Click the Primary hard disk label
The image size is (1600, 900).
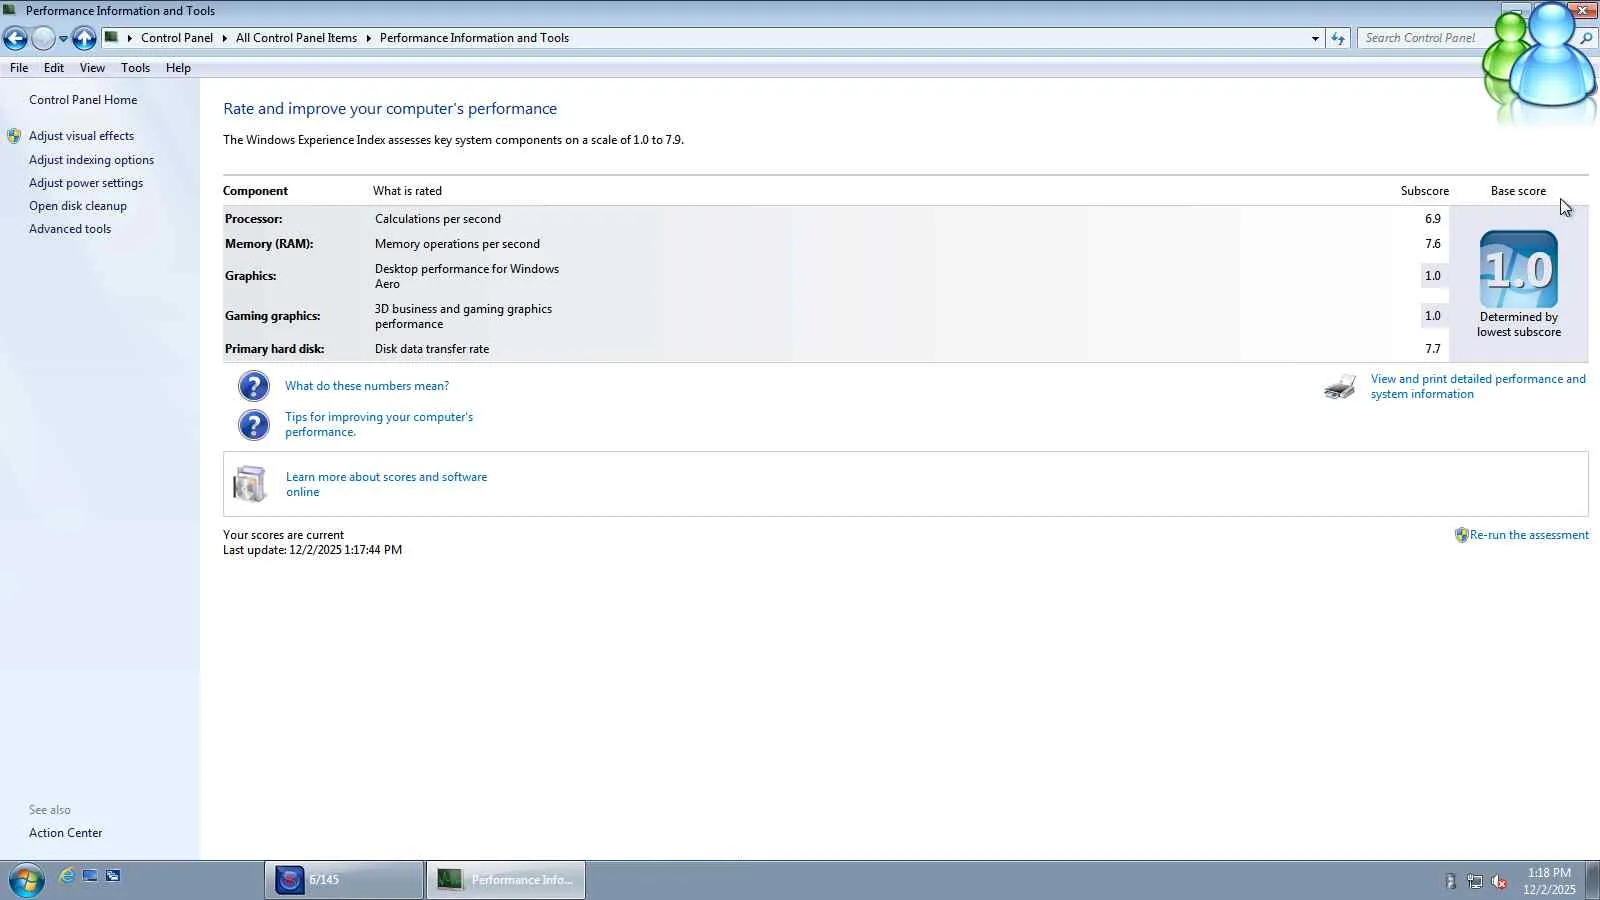275,349
